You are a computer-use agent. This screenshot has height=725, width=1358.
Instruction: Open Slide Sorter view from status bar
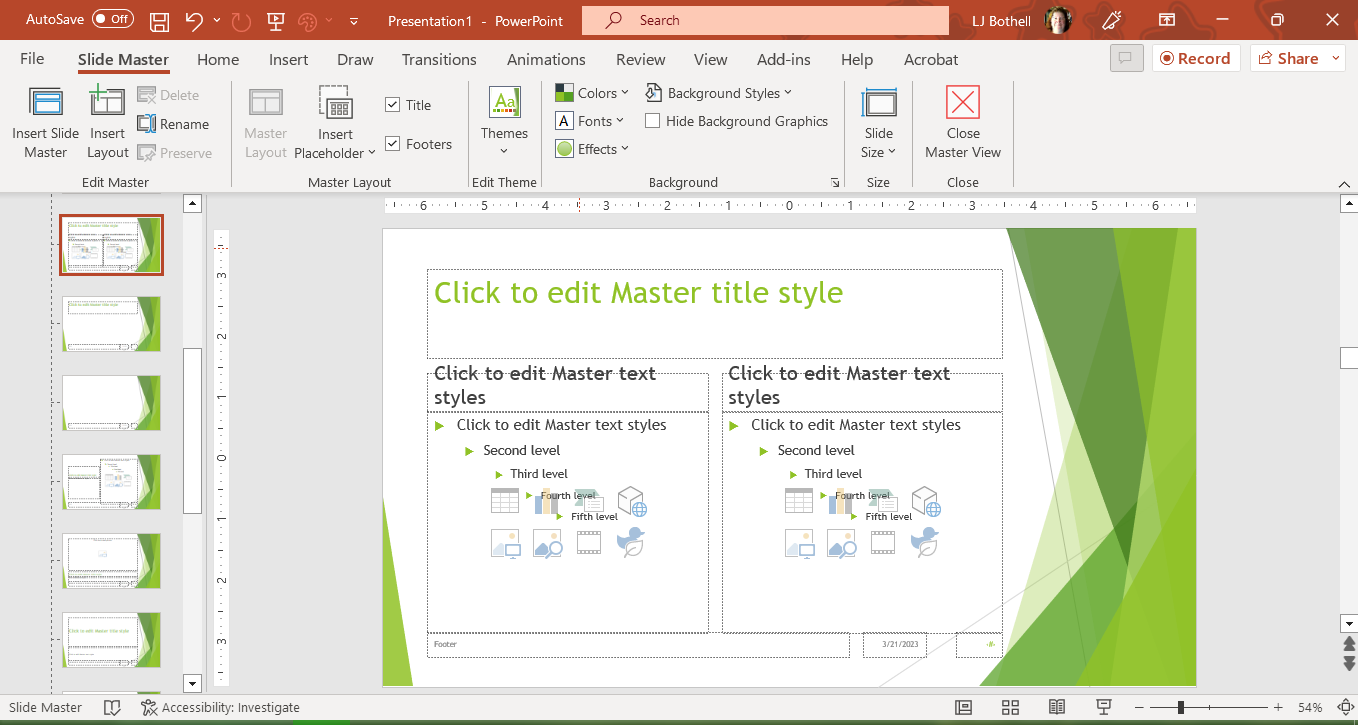click(x=1010, y=708)
